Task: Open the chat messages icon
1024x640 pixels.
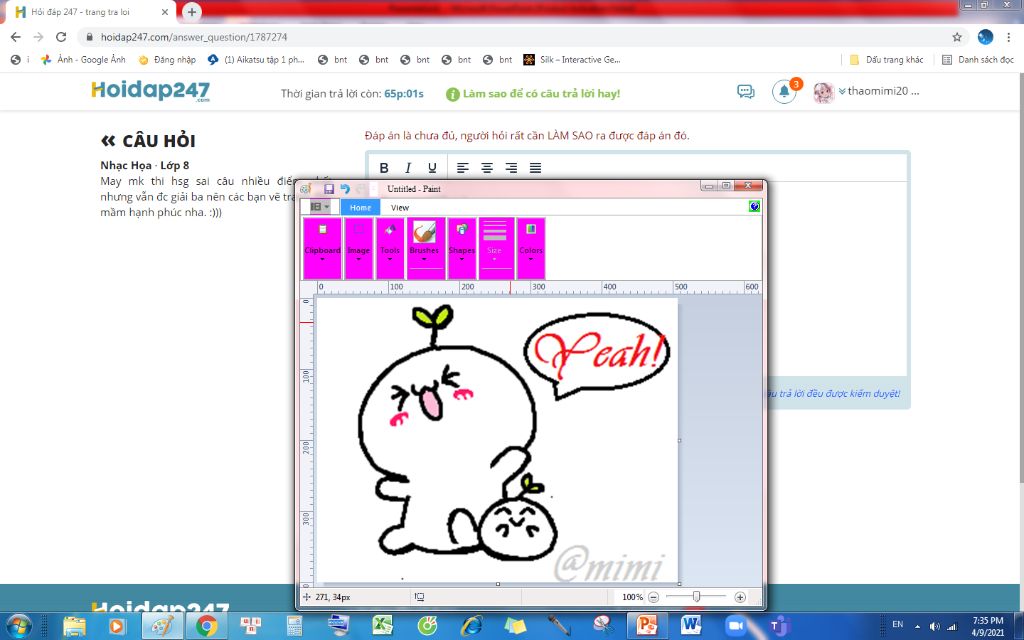Action: pos(745,91)
